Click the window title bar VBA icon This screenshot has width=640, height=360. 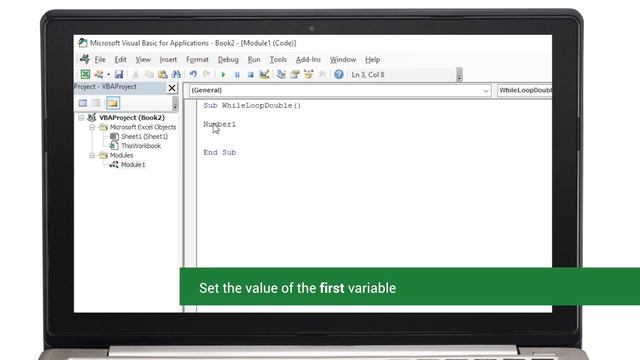[x=83, y=43]
